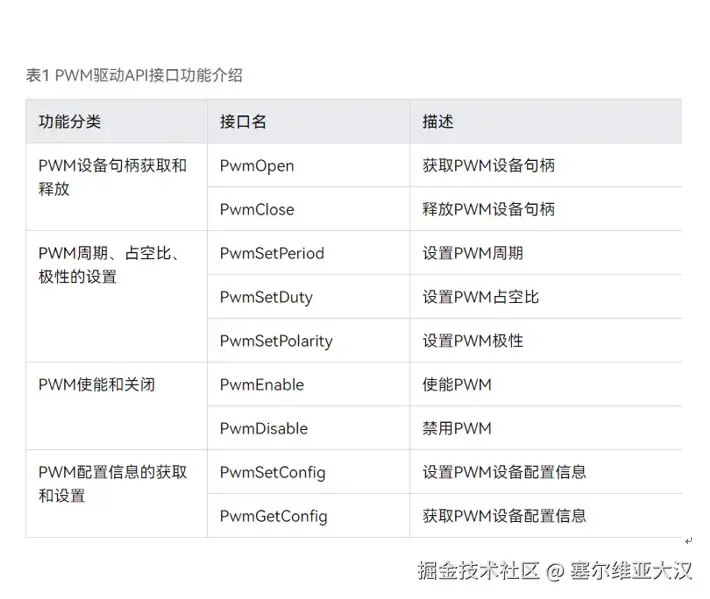Image resolution: width=710 pixels, height=599 pixels.
Task: Click the 获取PWM设备句柄 description
Action: click(x=488, y=166)
